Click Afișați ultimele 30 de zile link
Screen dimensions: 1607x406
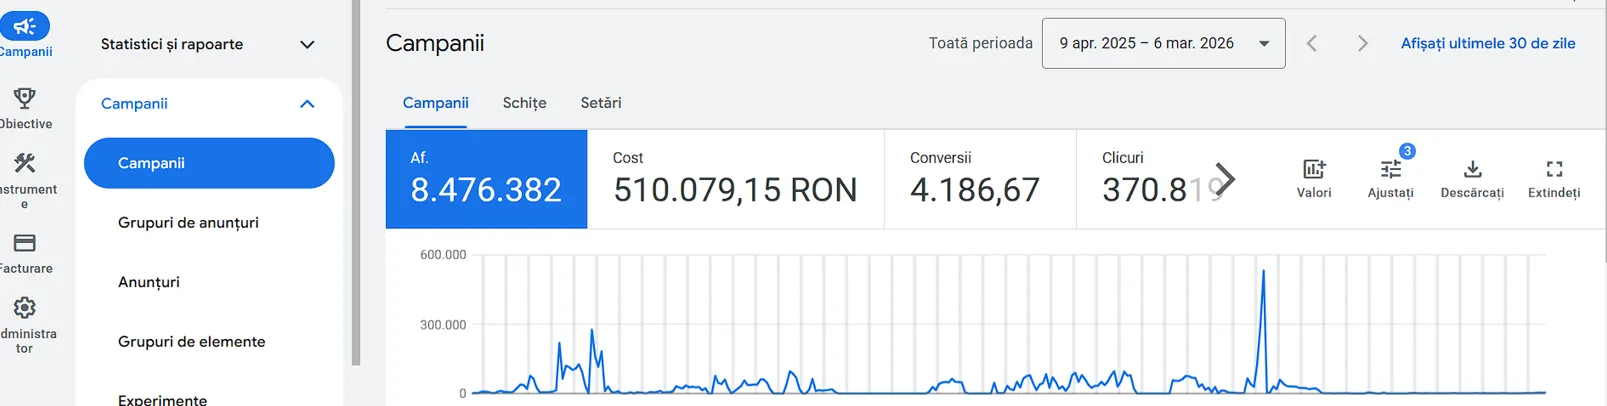[1488, 44]
